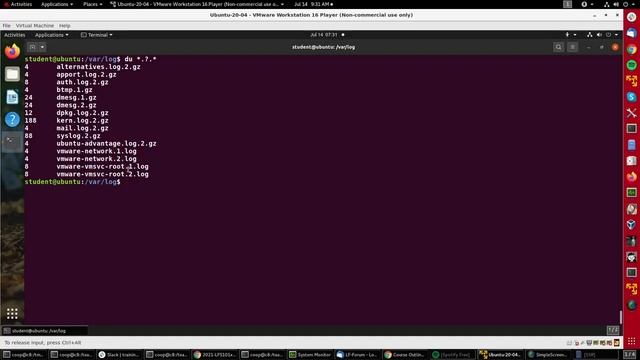Select the student@ubuntu terminal entry in bottom bar

[x=44, y=331]
